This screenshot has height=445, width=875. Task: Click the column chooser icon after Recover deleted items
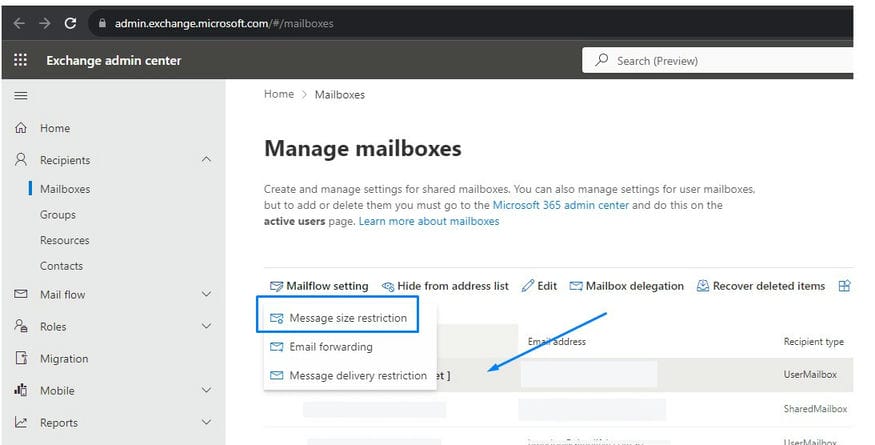(844, 286)
